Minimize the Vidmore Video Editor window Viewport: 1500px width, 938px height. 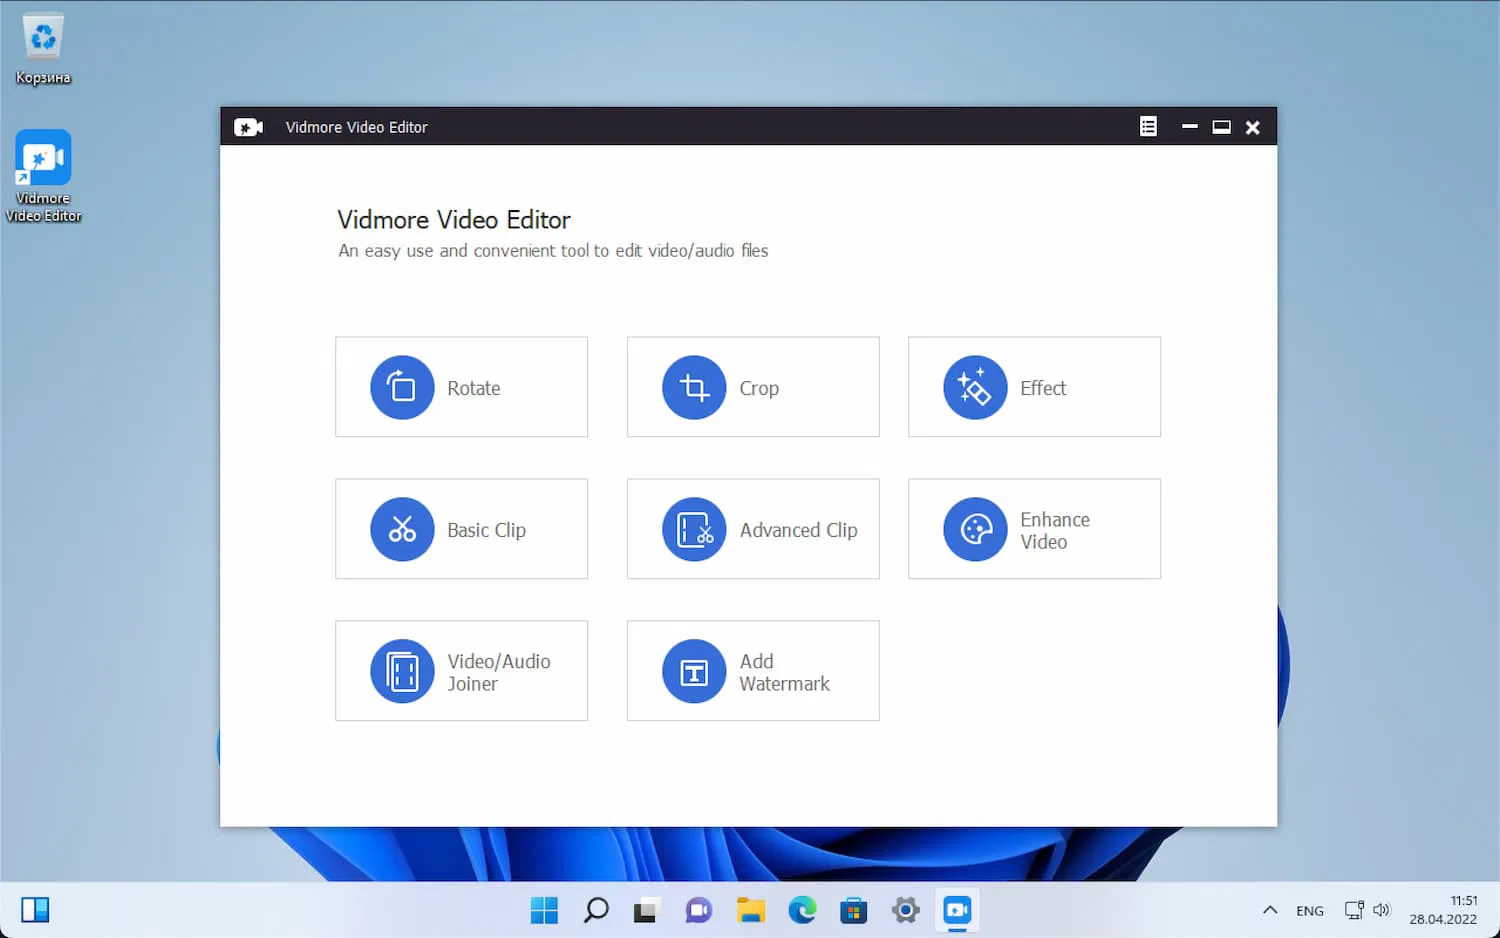point(1189,127)
